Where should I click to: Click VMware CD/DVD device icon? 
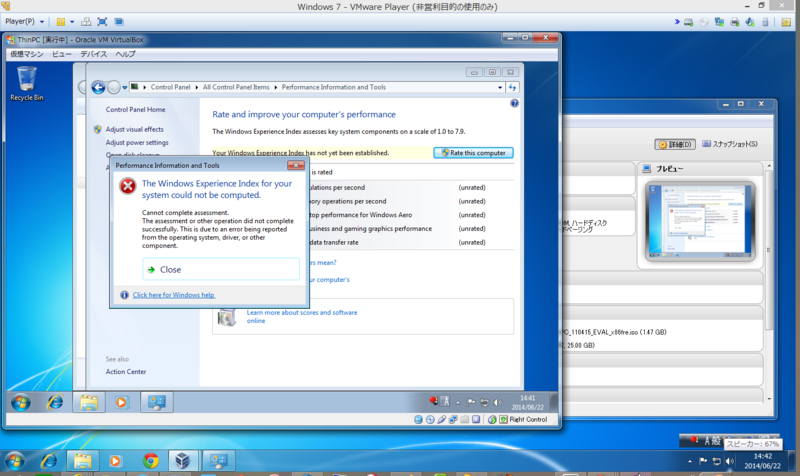pos(704,22)
